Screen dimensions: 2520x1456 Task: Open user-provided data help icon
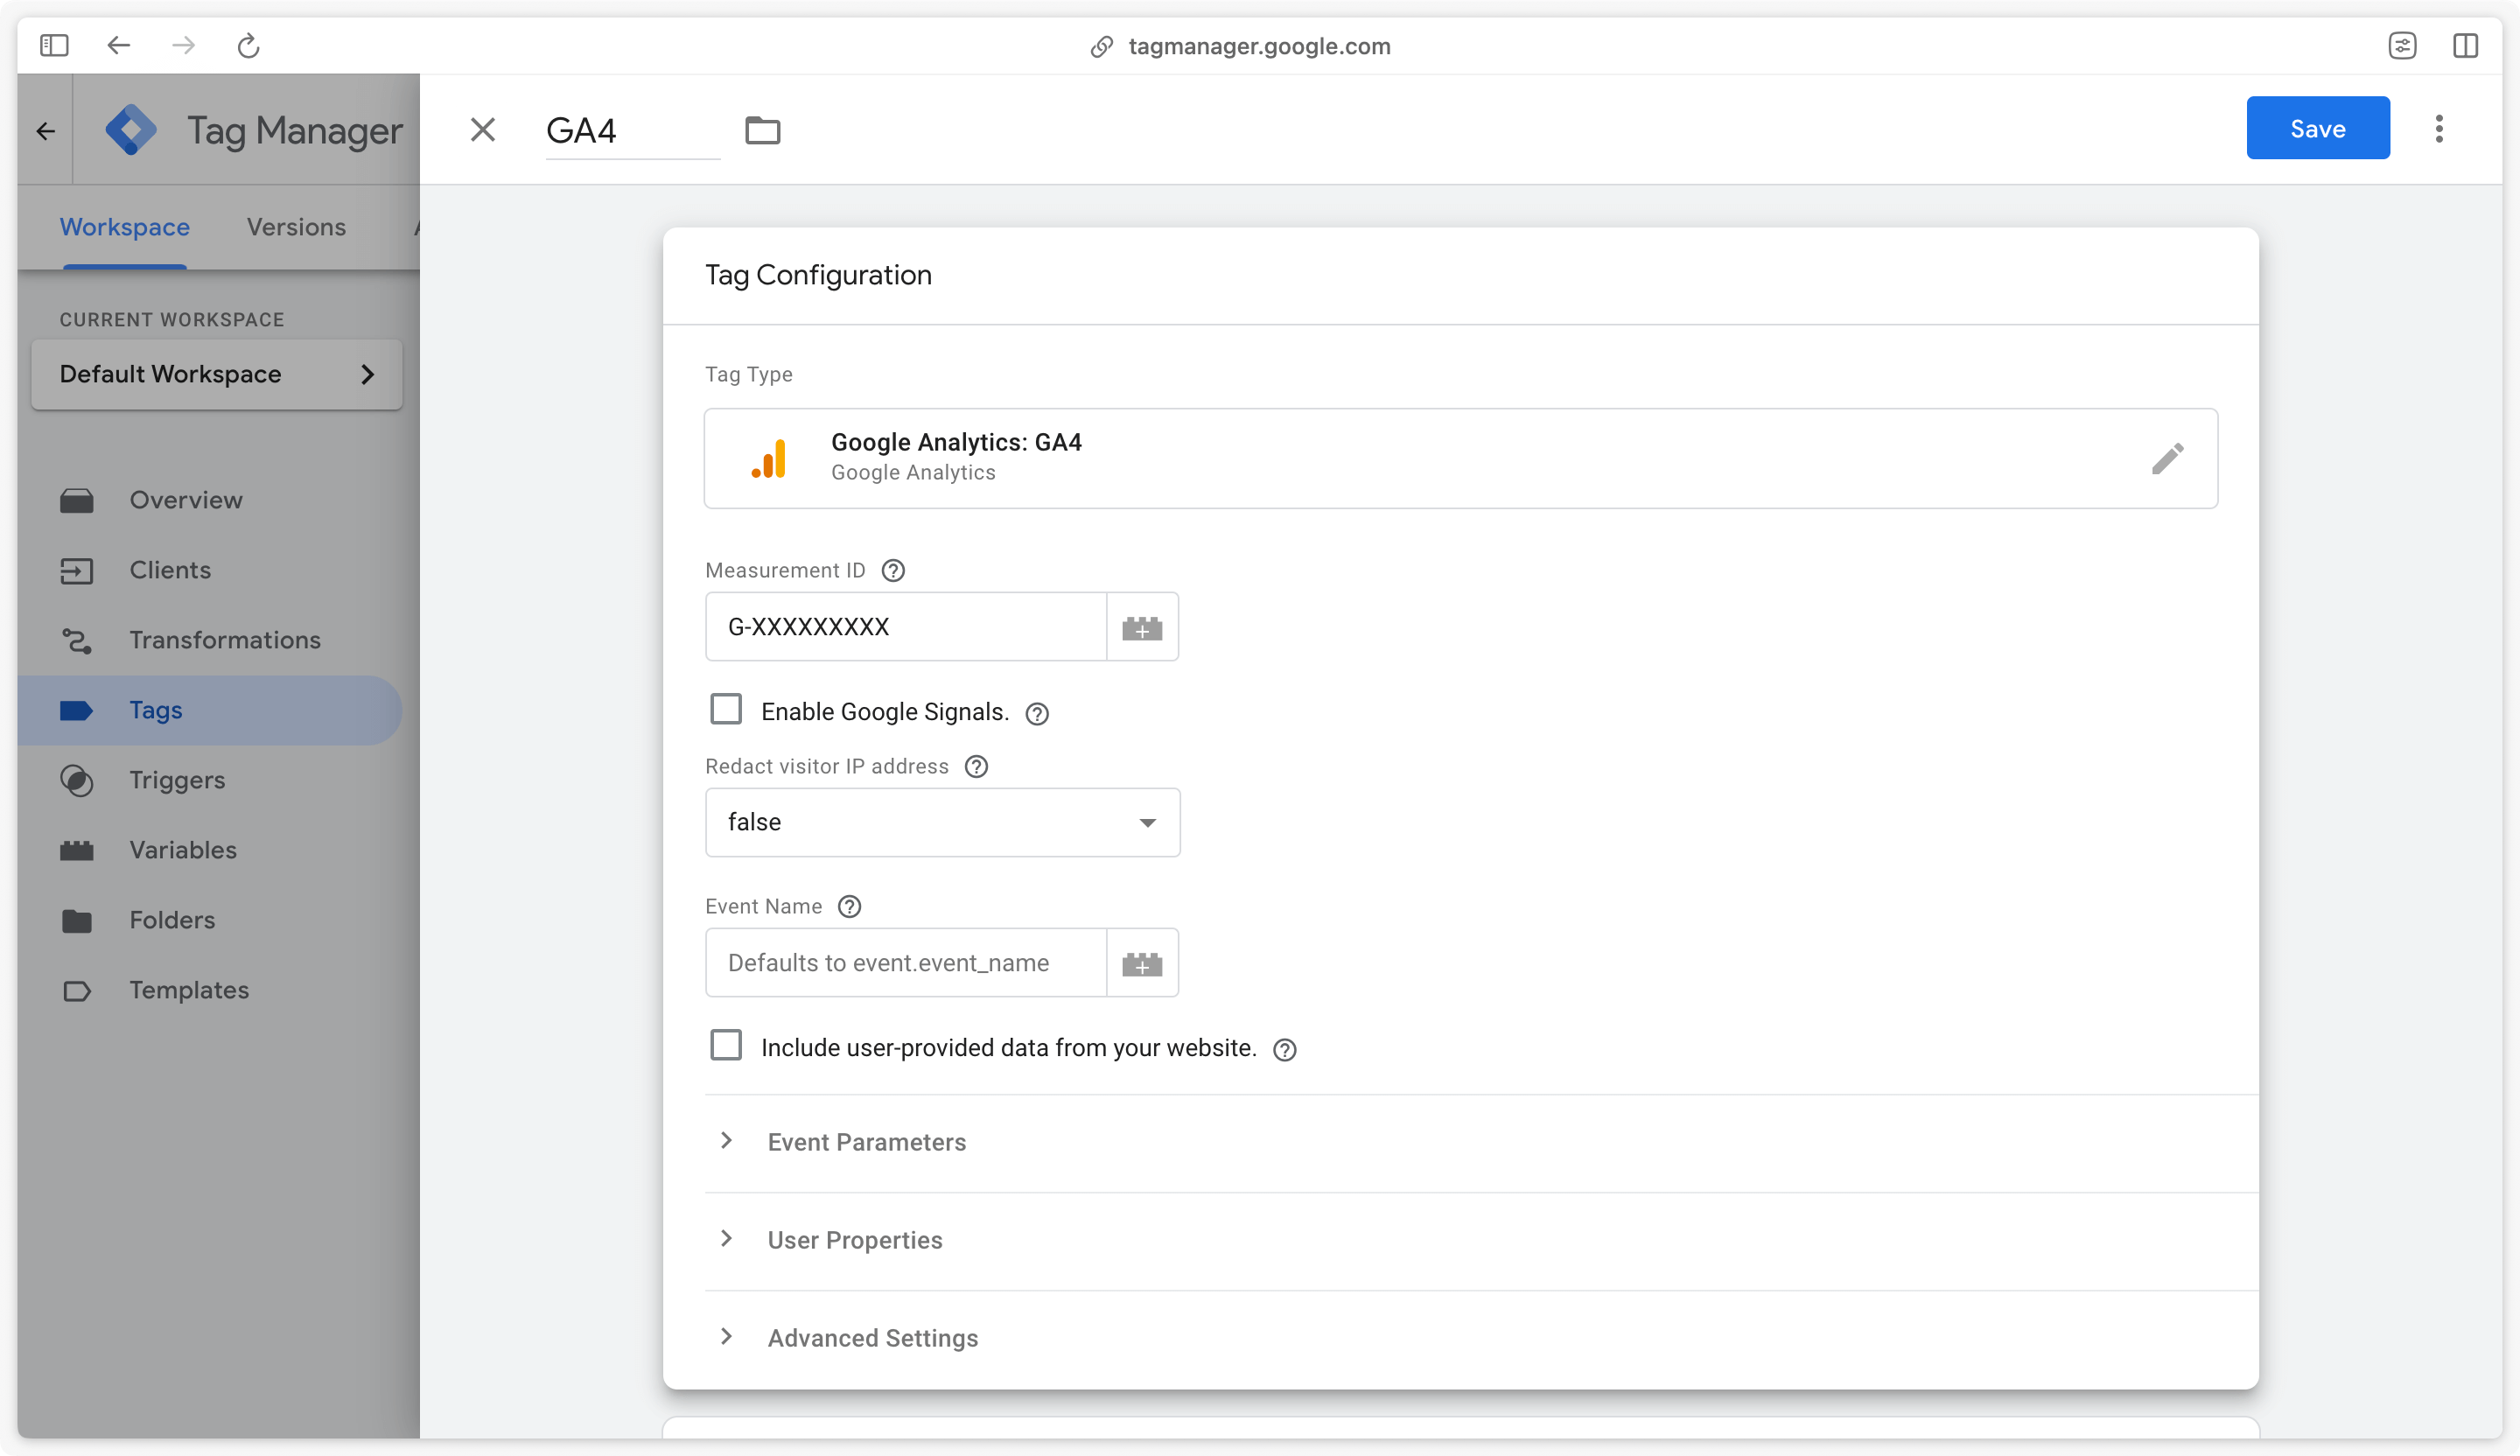(x=1285, y=1049)
